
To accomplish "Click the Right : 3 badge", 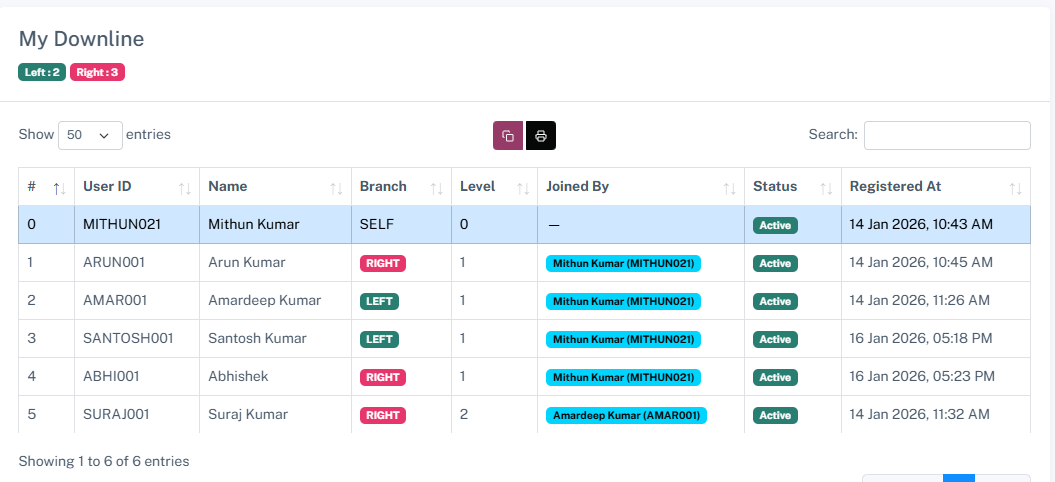I will pos(97,72).
